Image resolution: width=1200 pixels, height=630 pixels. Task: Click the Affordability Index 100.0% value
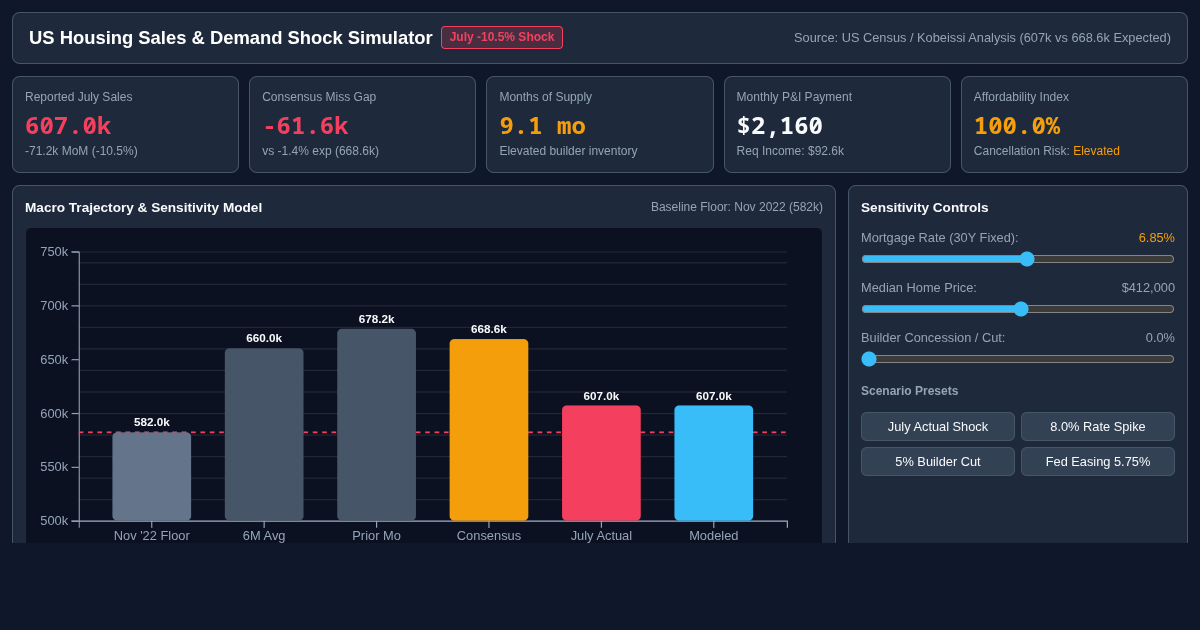click(x=1017, y=126)
